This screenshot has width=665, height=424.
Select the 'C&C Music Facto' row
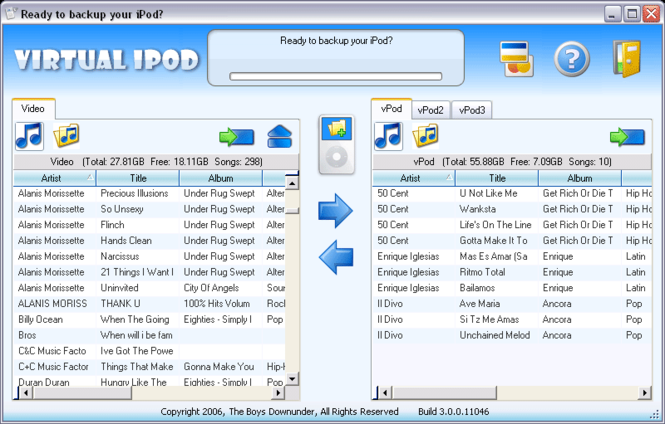[149, 351]
